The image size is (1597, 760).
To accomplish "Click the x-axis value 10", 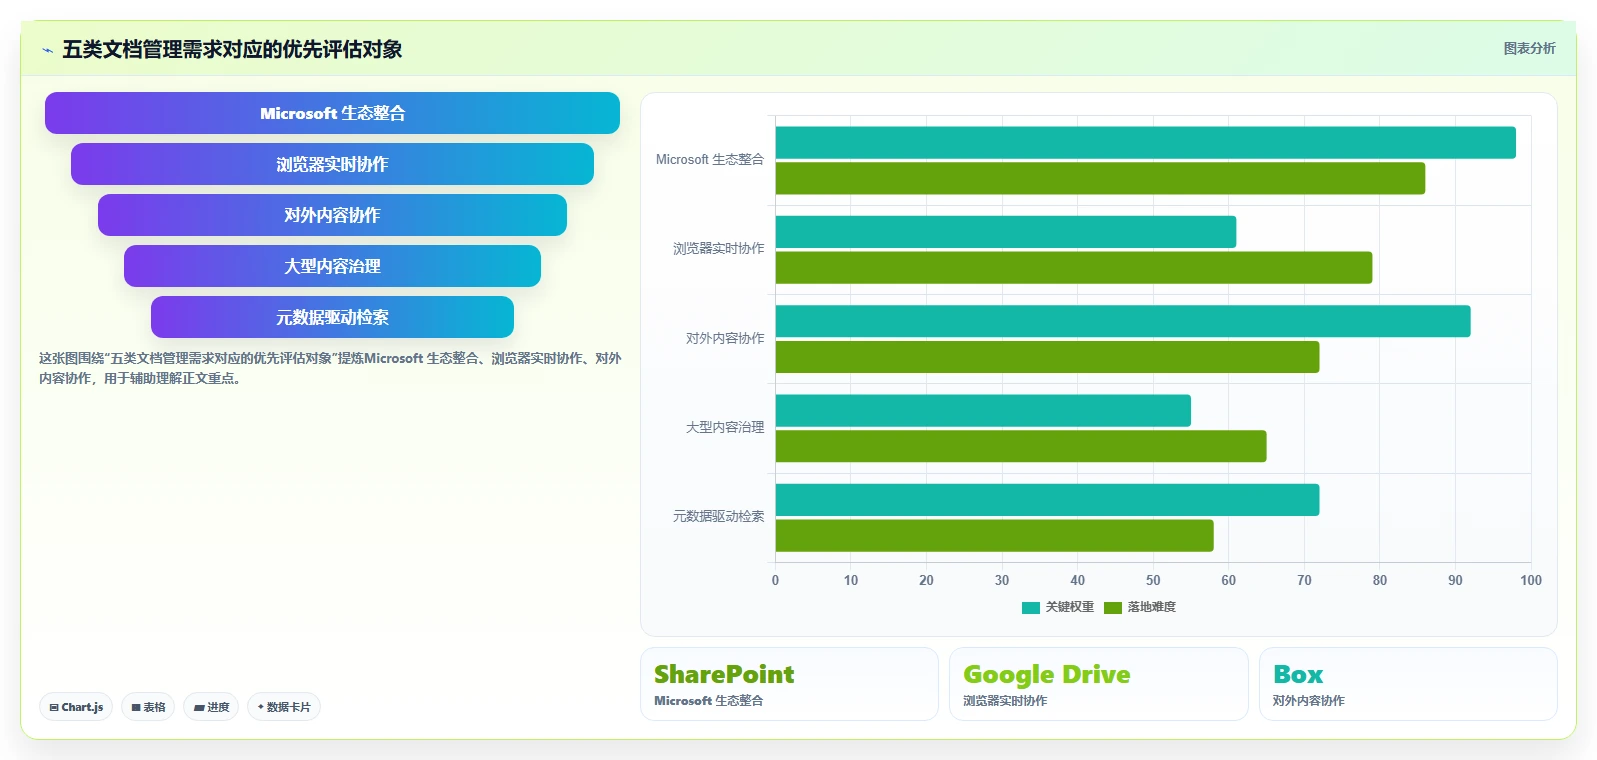I will pyautogui.click(x=851, y=580).
